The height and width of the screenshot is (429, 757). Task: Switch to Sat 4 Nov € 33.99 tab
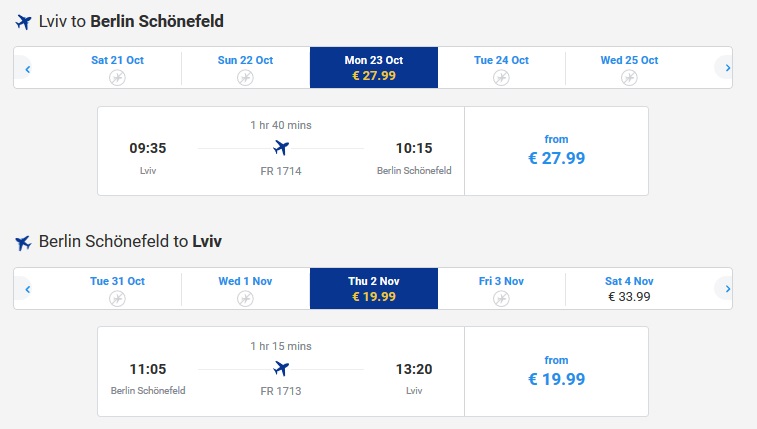[629, 289]
